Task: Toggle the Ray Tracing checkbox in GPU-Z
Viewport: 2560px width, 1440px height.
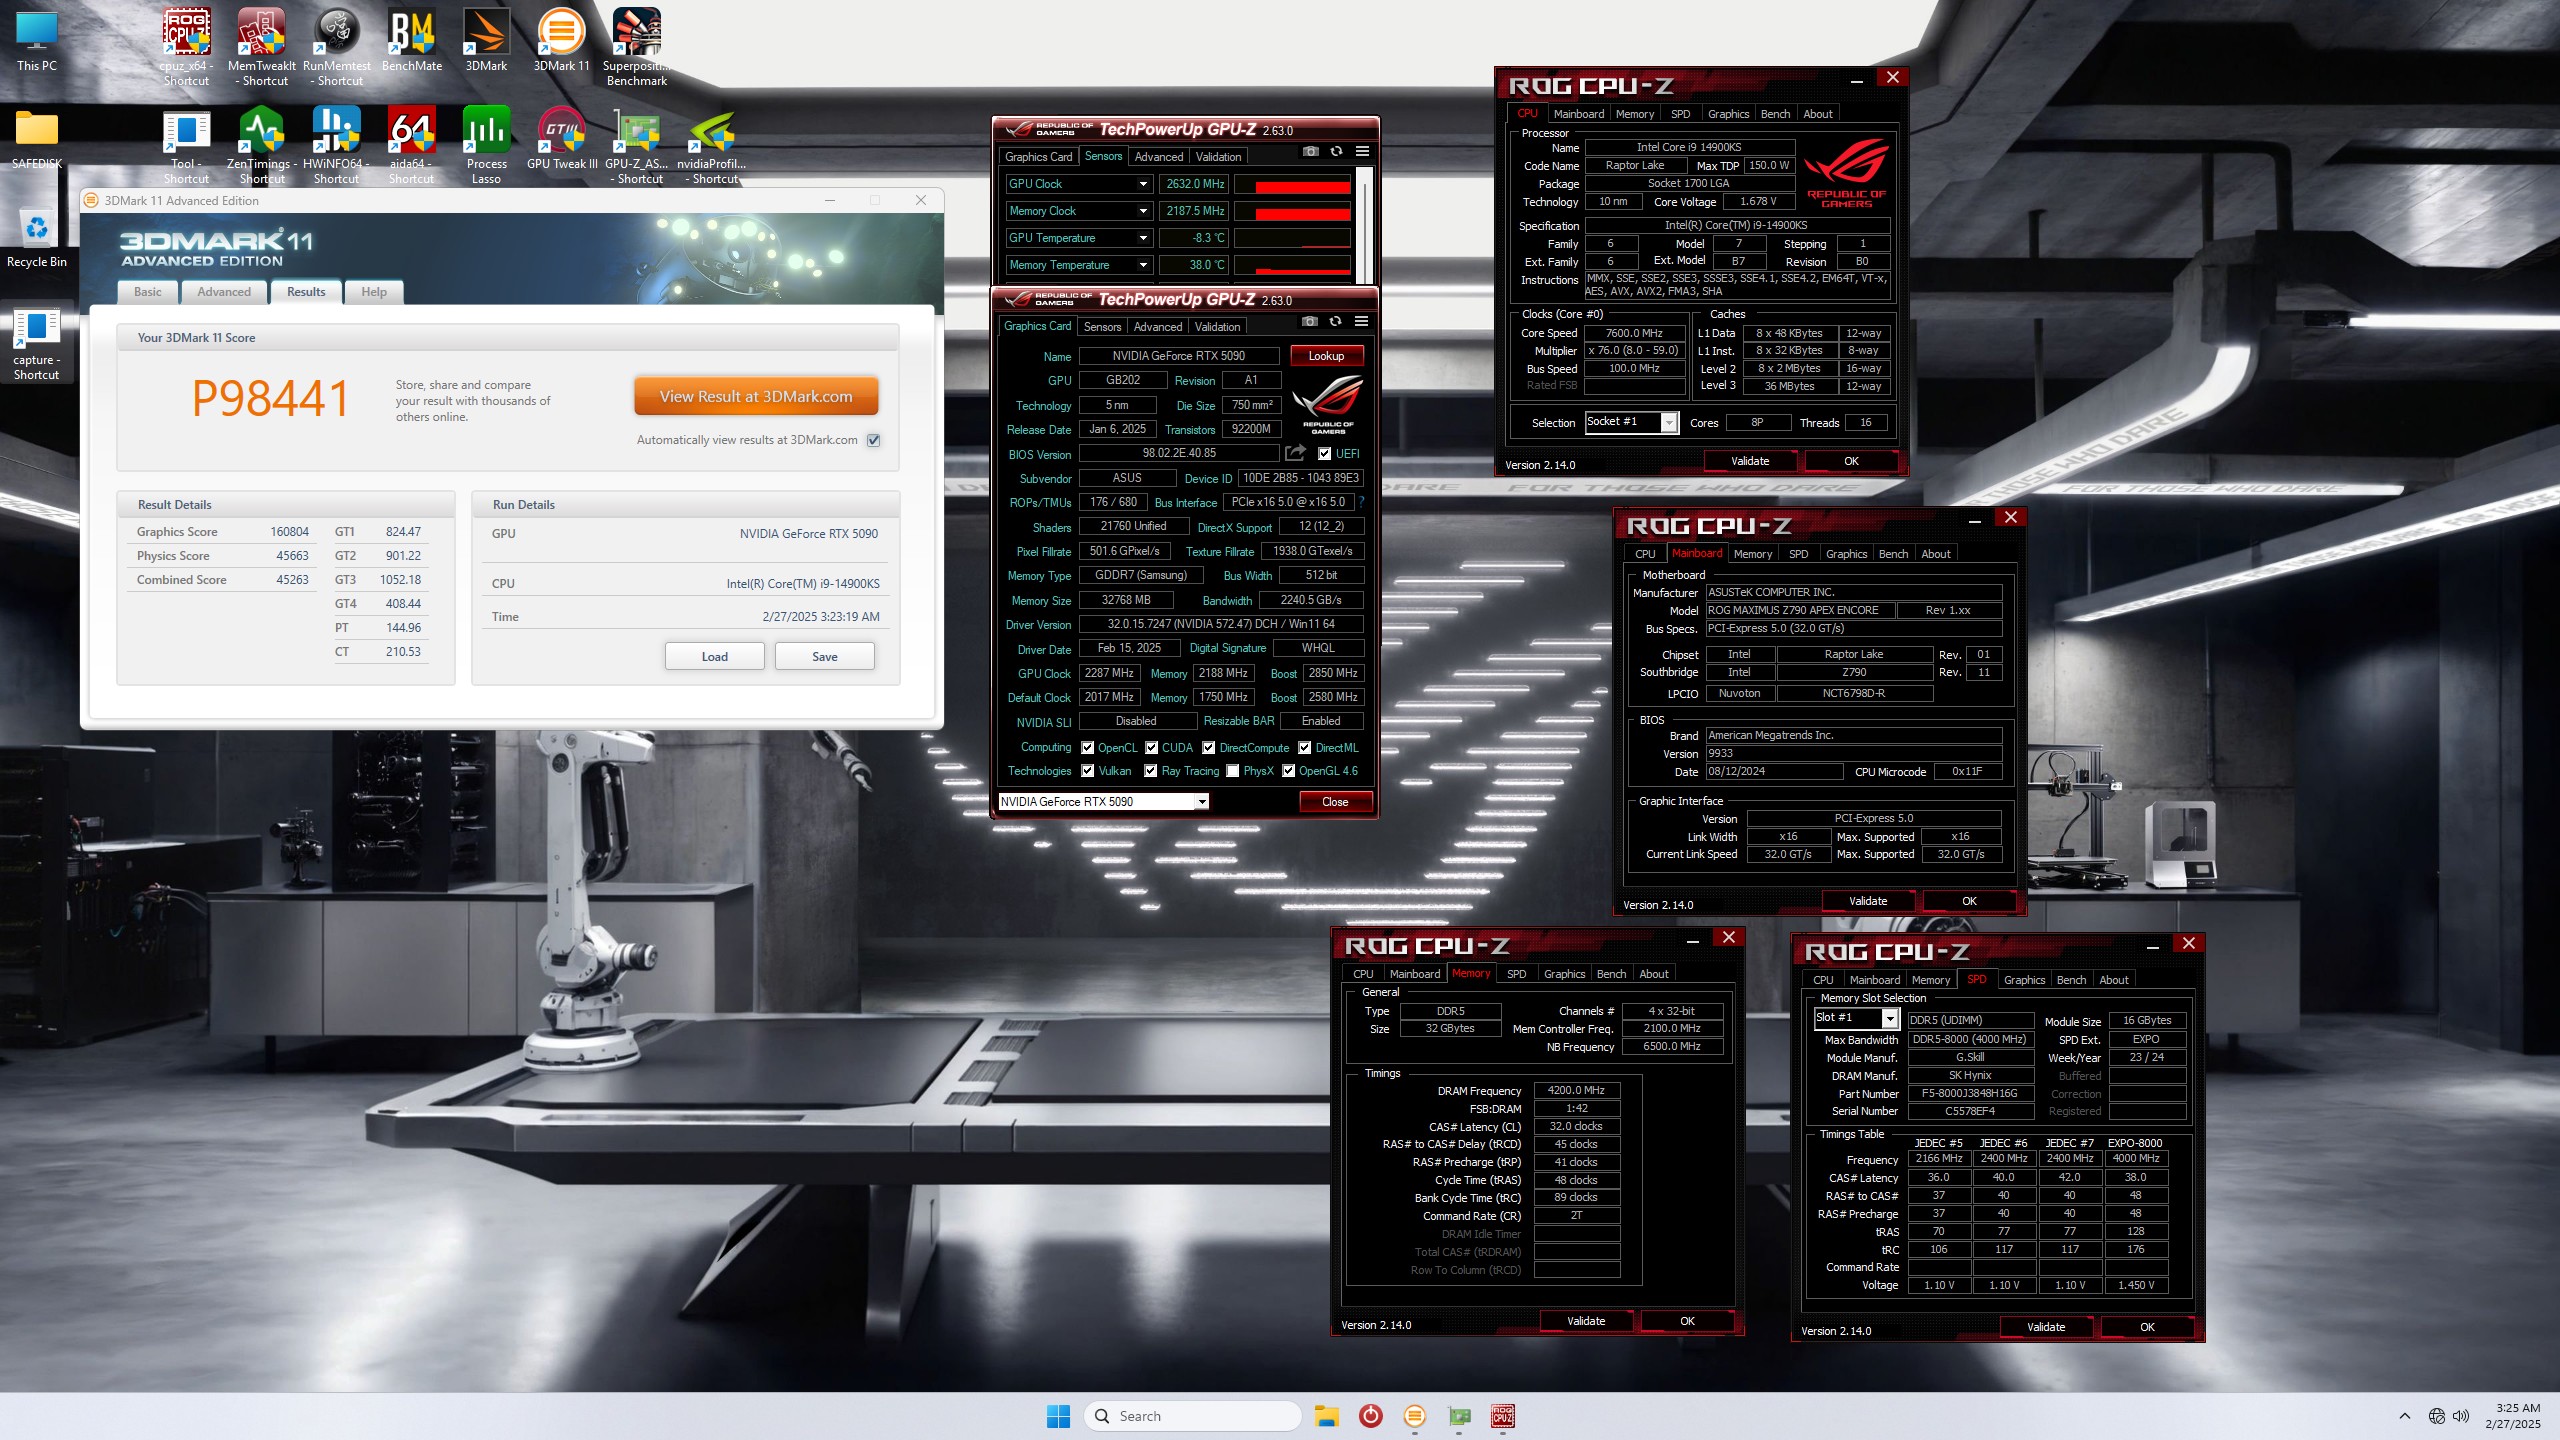Action: (1151, 771)
